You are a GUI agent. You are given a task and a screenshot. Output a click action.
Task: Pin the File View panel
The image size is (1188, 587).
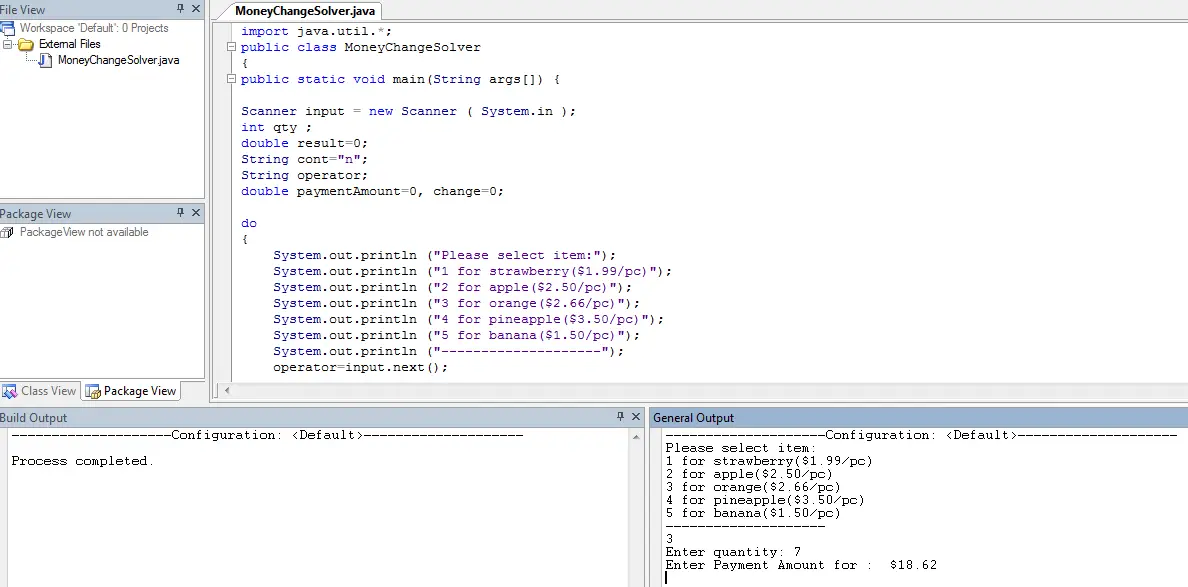[x=180, y=9]
